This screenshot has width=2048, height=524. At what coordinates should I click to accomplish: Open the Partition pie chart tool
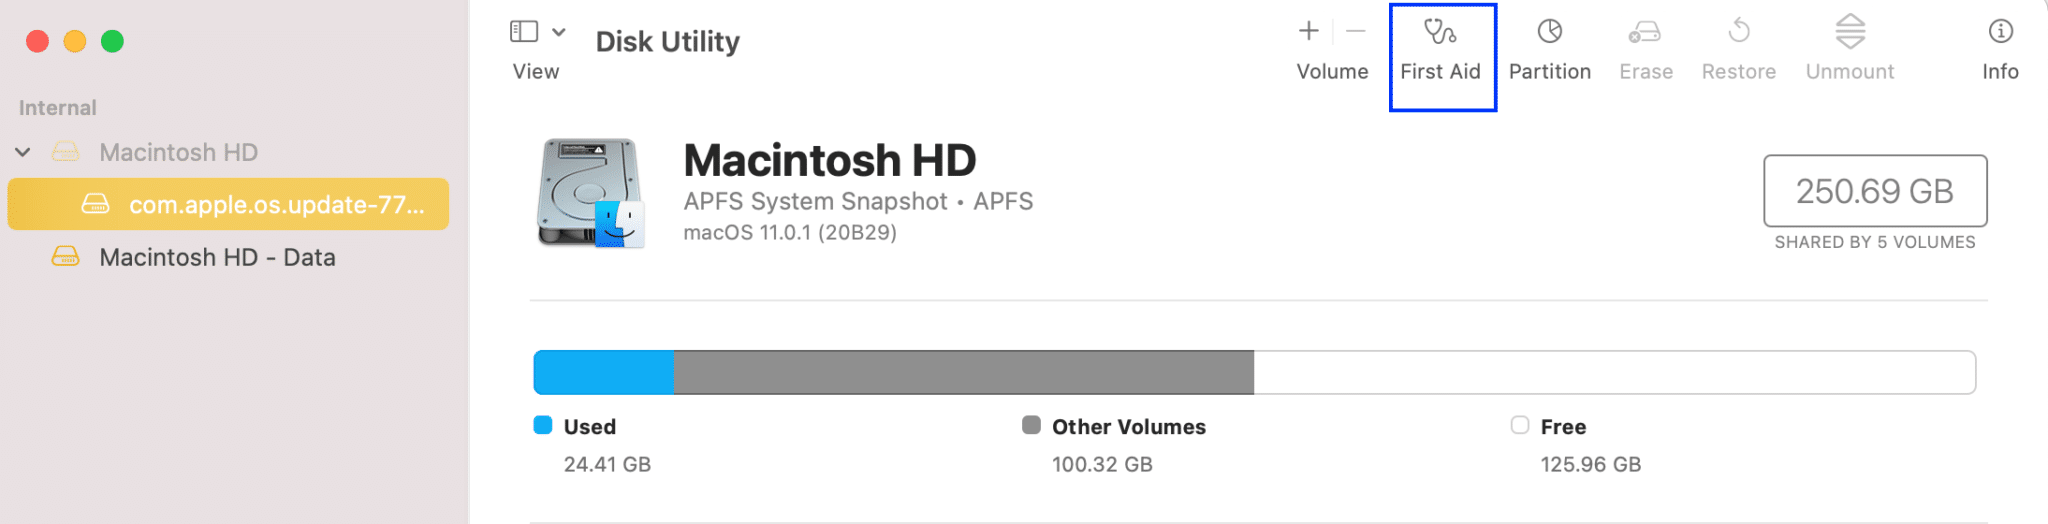point(1549,32)
